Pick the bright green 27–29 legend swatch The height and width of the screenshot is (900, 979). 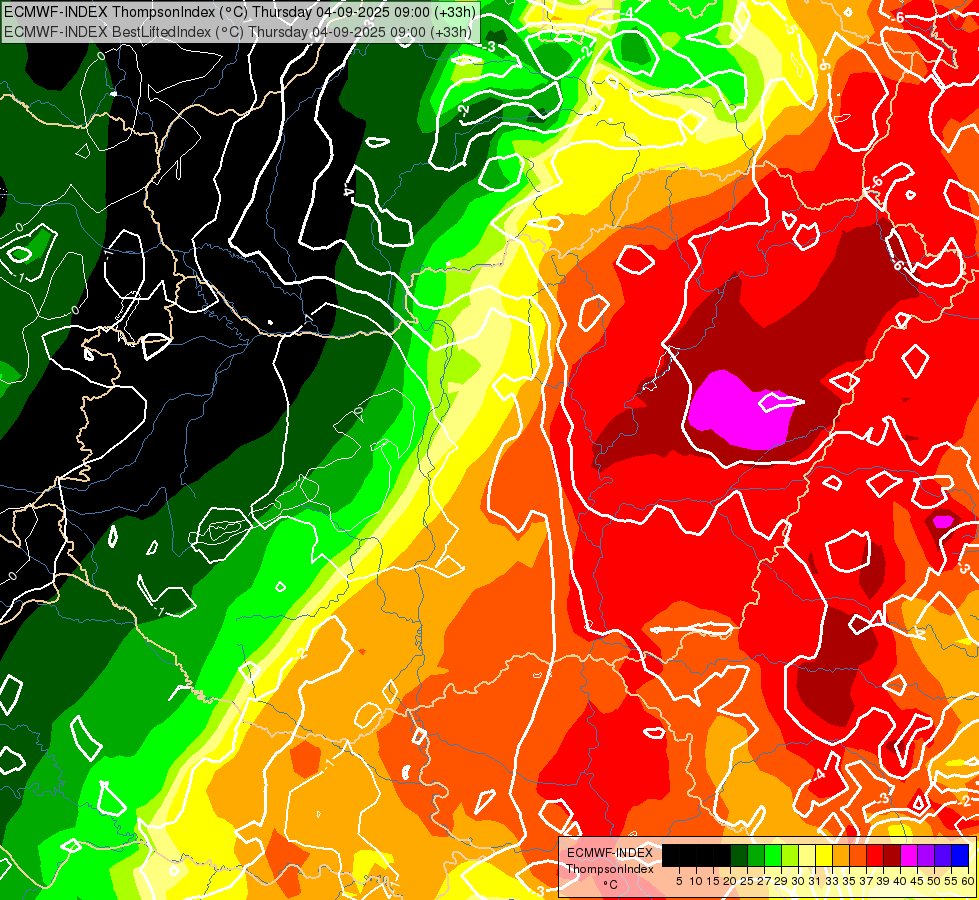click(773, 855)
